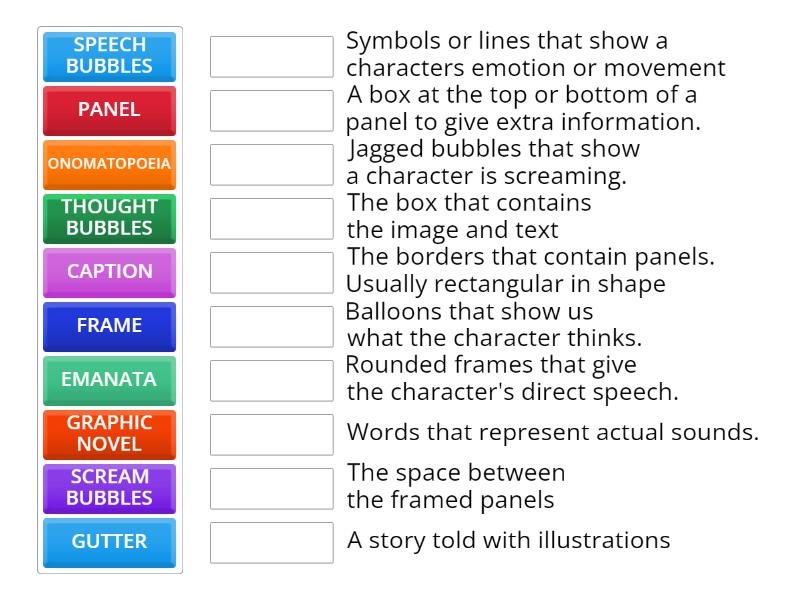Select the box beside the jagged bubbles definition
This screenshot has height=600, width=800.
pyautogui.click(x=271, y=164)
